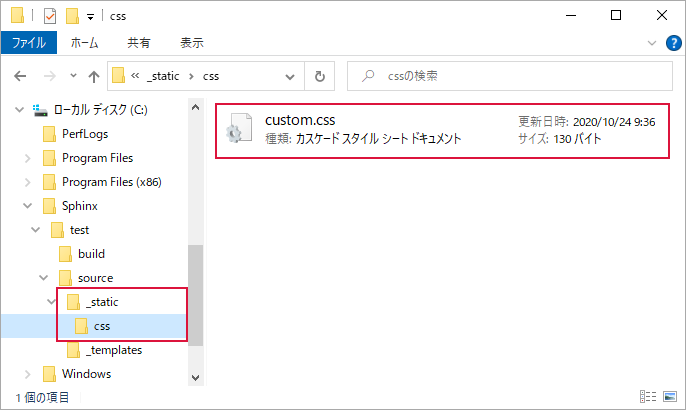Open Help with the question mark icon
The height and width of the screenshot is (410, 686).
pos(673,43)
